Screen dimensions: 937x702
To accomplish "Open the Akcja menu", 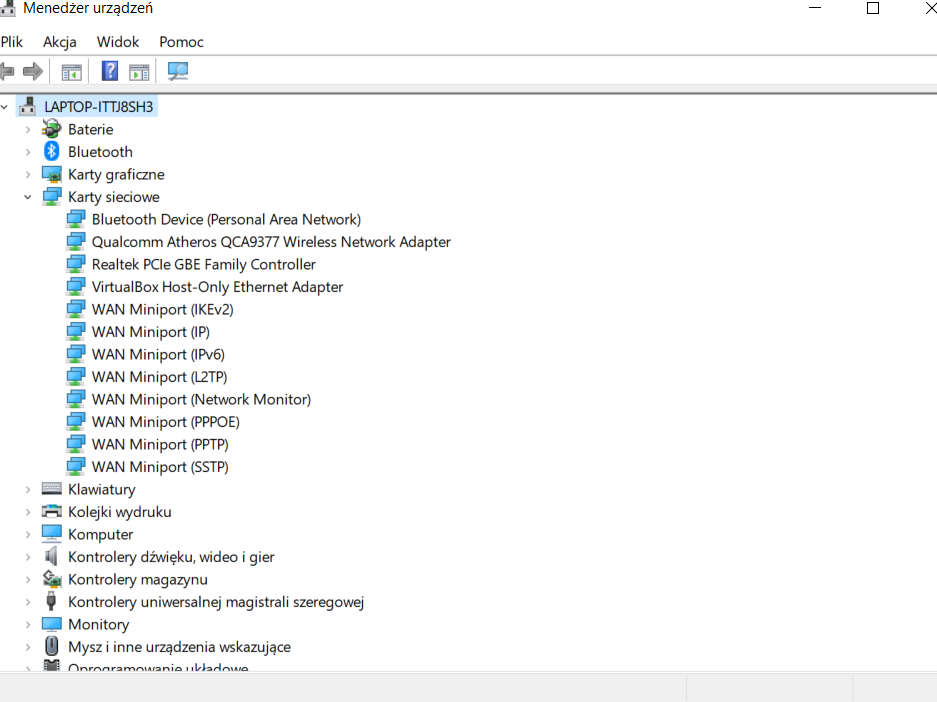I will click(60, 42).
